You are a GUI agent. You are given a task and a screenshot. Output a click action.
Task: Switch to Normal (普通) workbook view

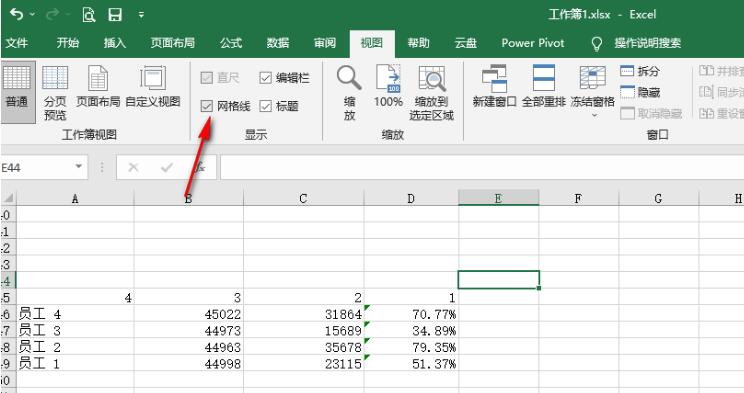[17, 92]
